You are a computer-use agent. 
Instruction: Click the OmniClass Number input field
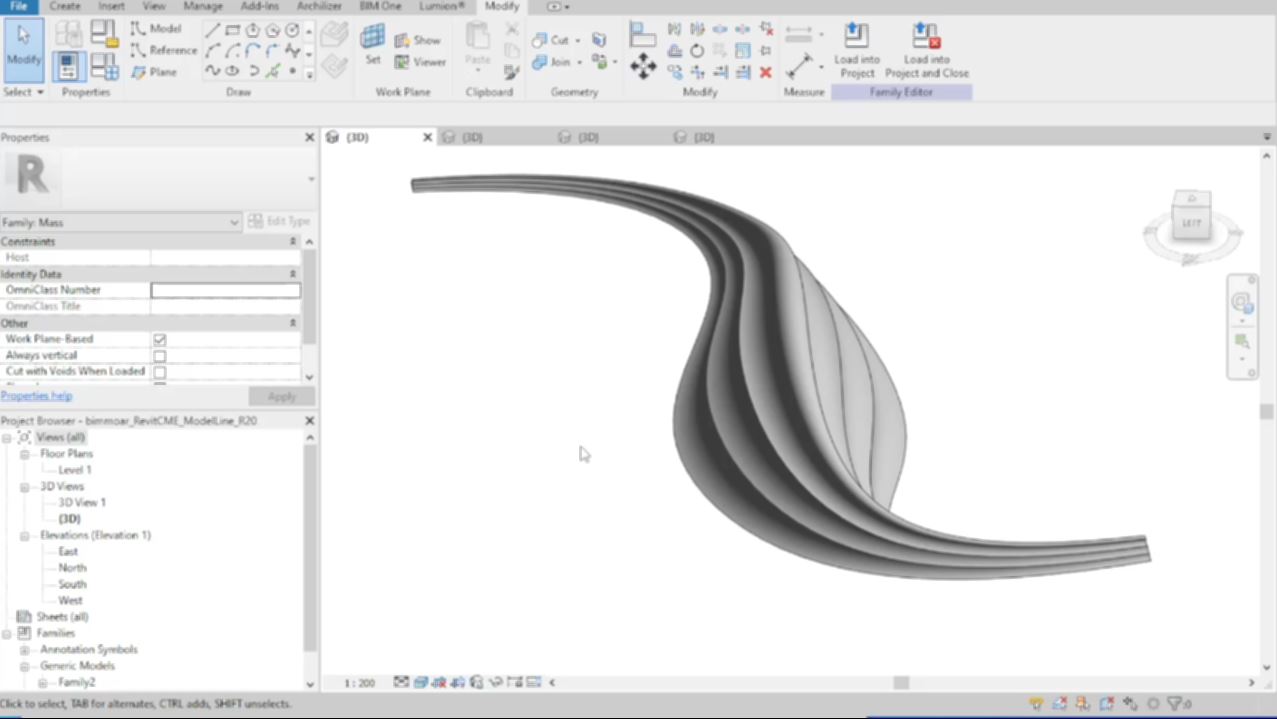(x=225, y=290)
